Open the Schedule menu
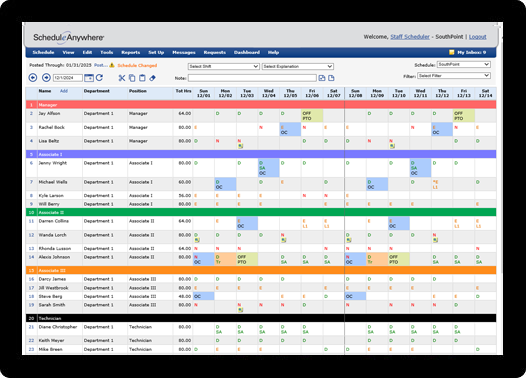 pyautogui.click(x=43, y=52)
